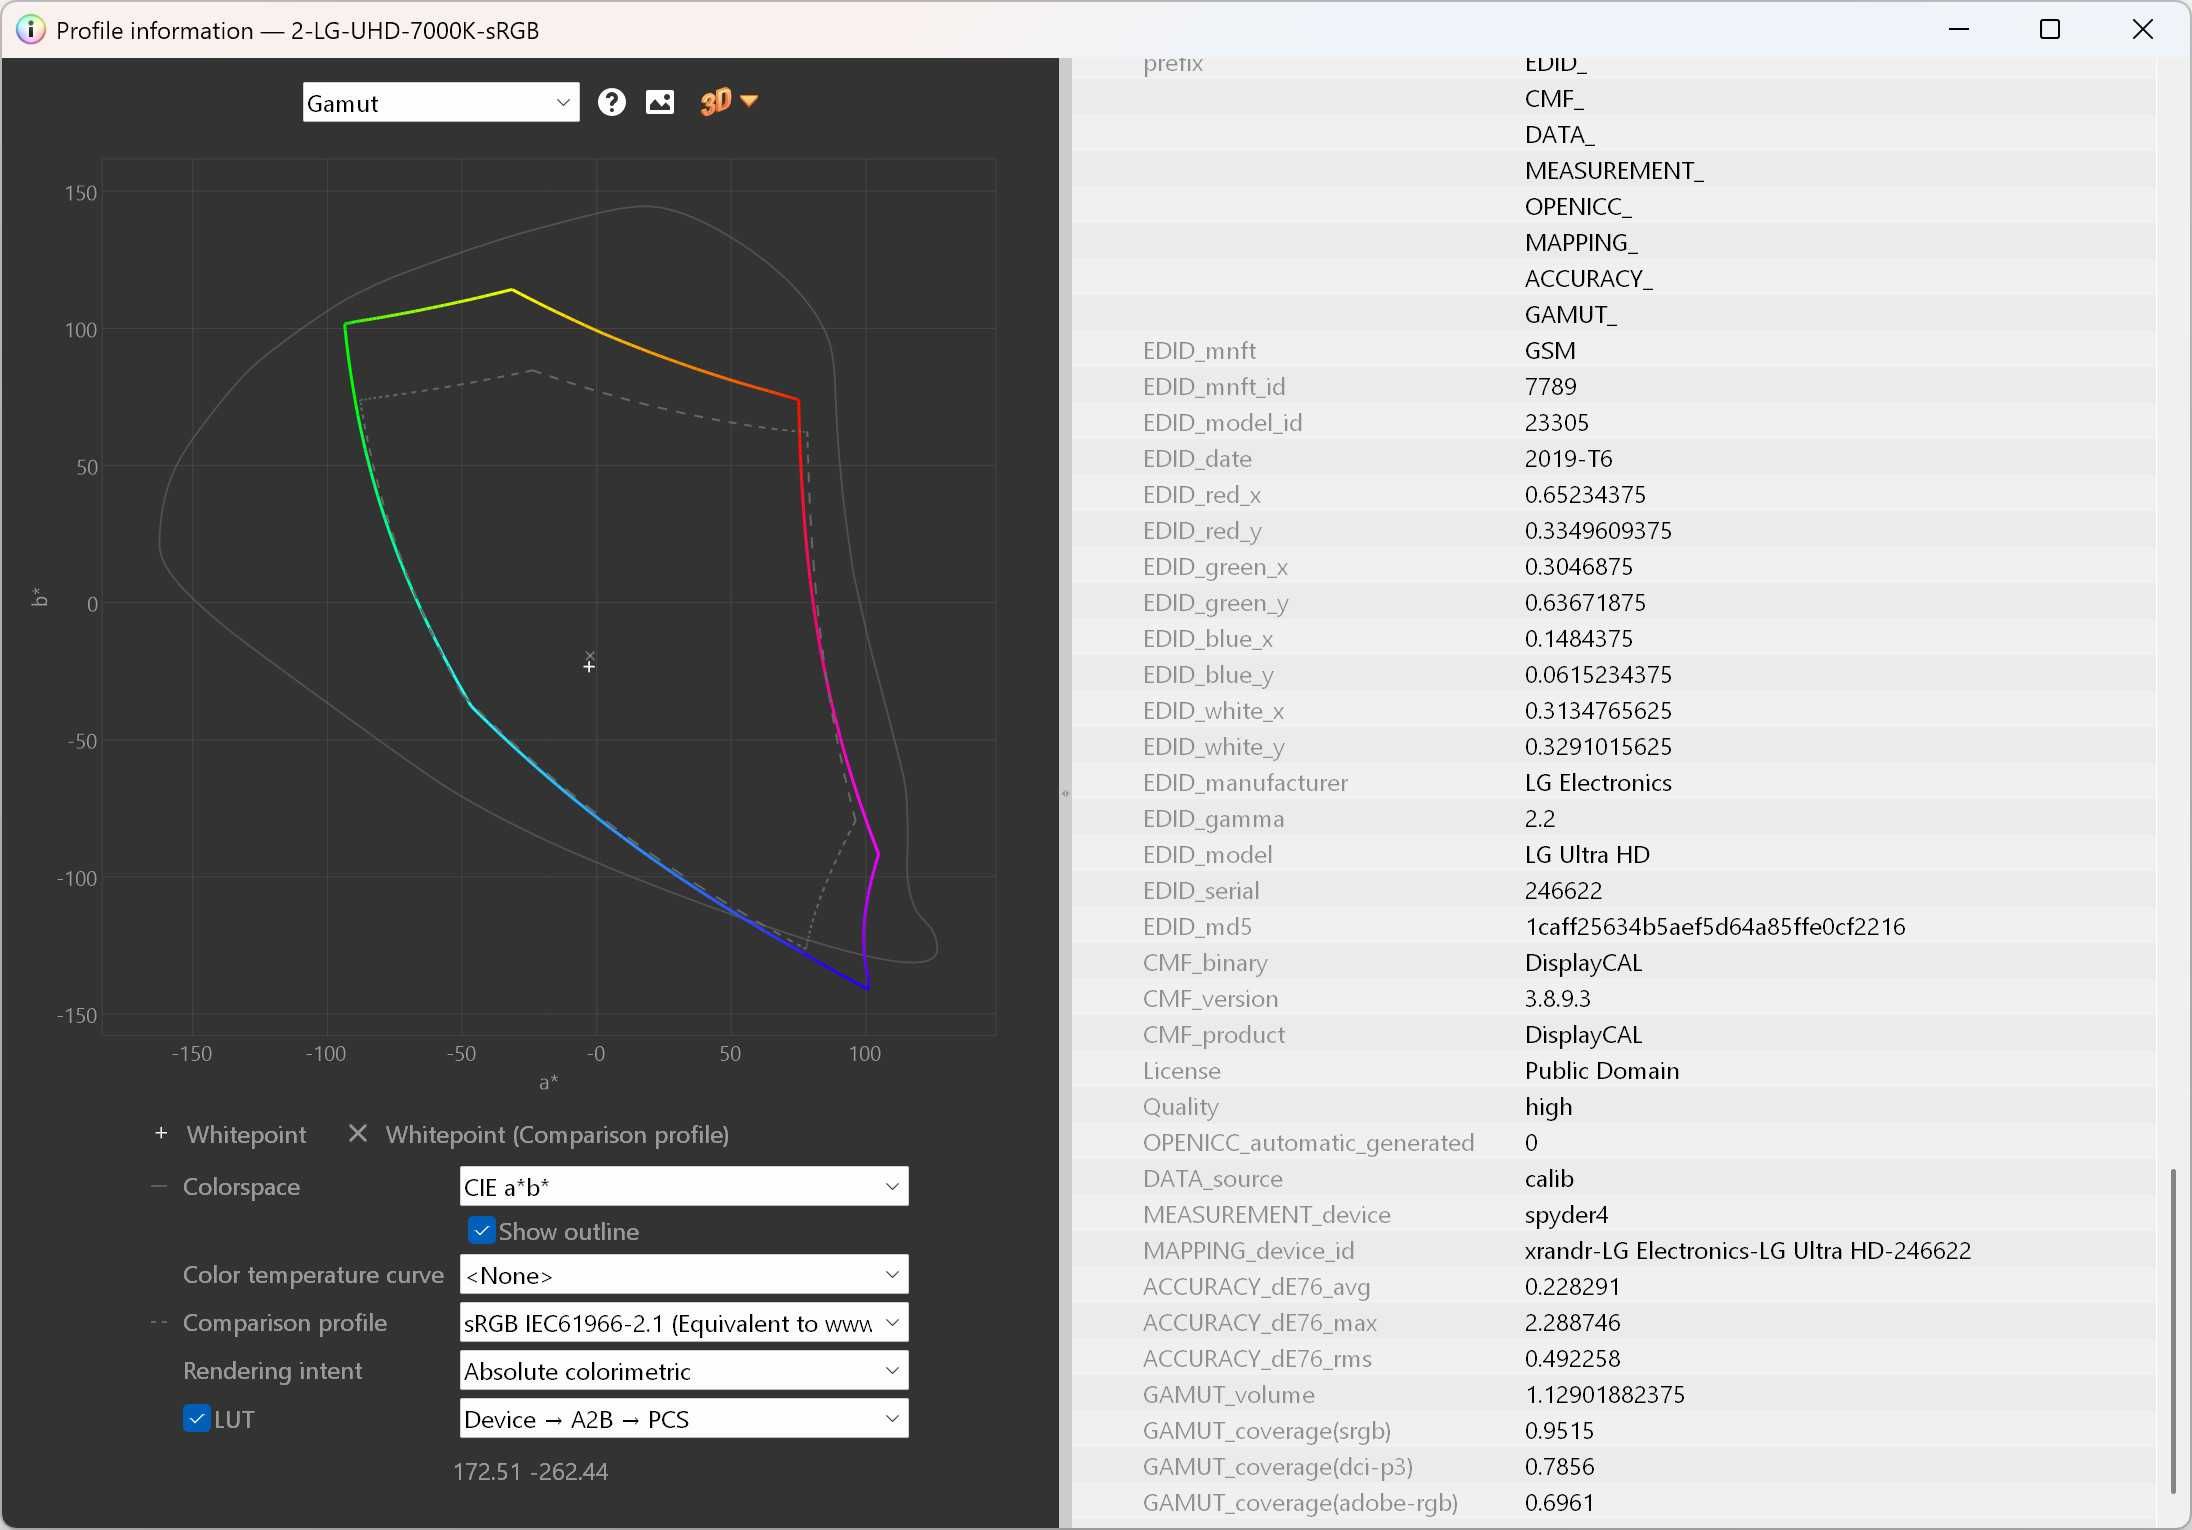Viewport: 2192px width, 1530px height.
Task: Click the DATA_source value calib
Action: click(1549, 1178)
